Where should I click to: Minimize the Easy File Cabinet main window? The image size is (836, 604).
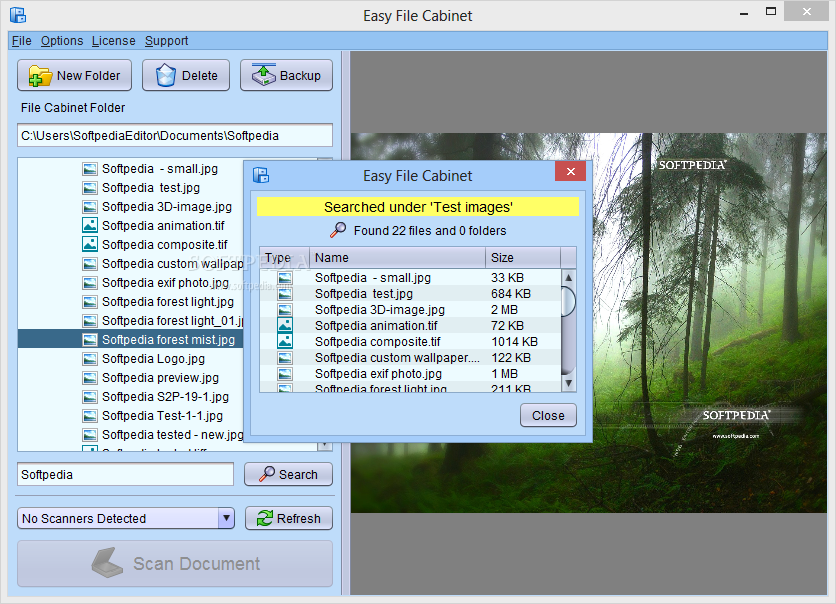744,13
